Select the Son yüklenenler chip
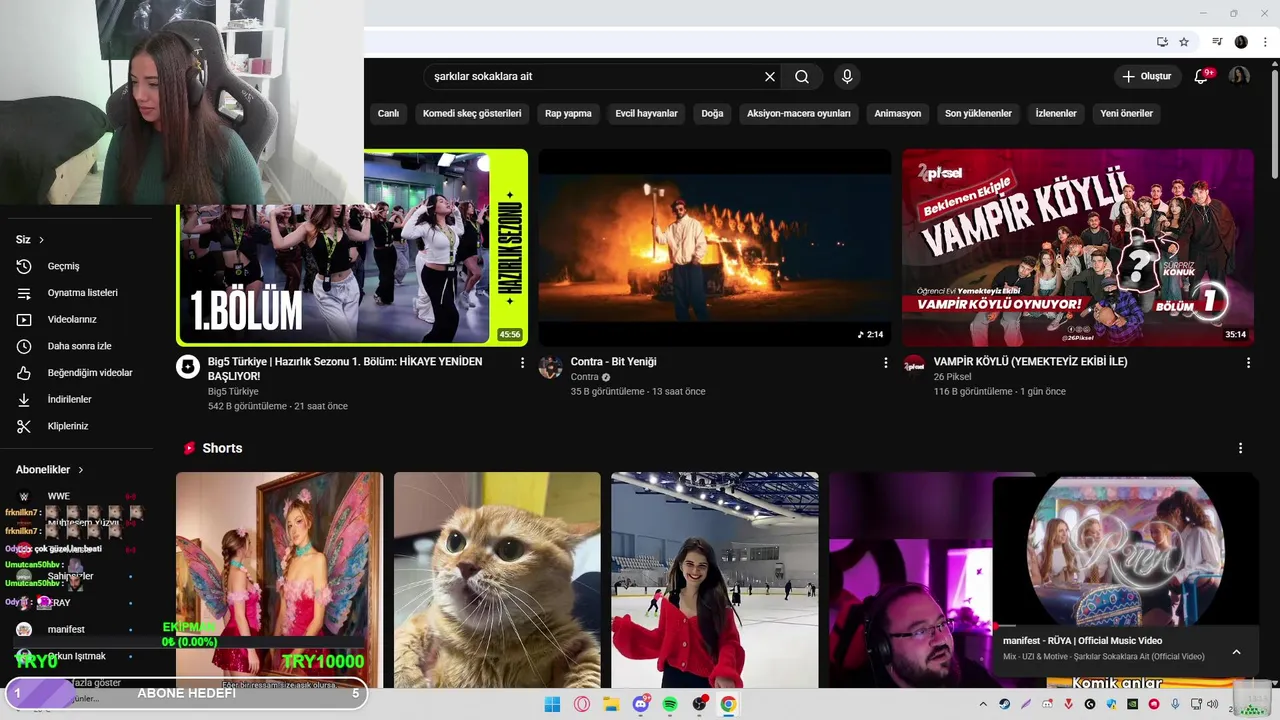This screenshot has height=720, width=1280. pos(978,114)
